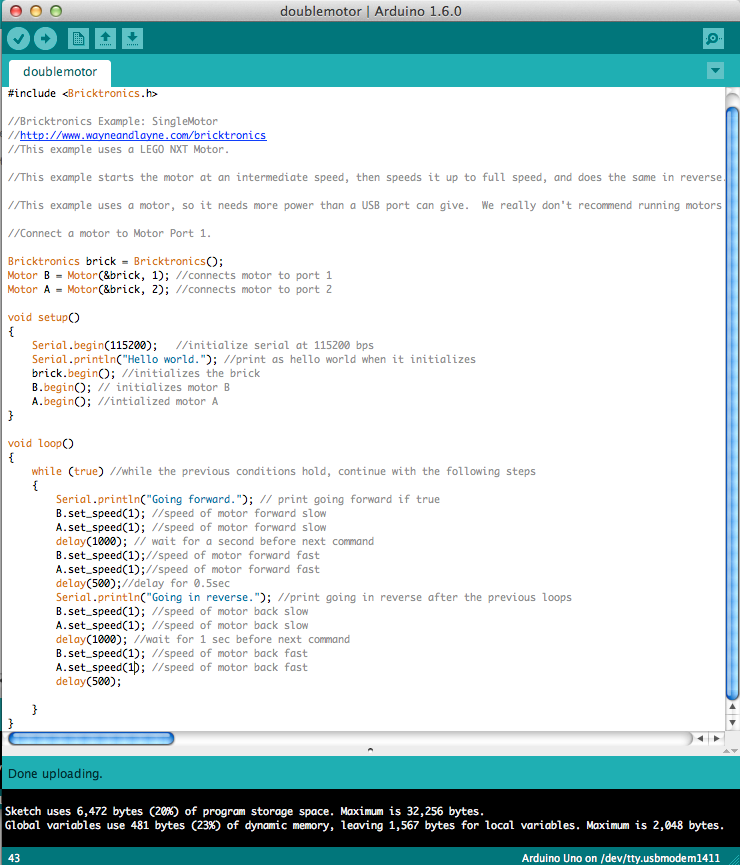Screen dimensions: 740x865
Task: Click the 'Done uploading.' status message
Action: (x=55, y=773)
